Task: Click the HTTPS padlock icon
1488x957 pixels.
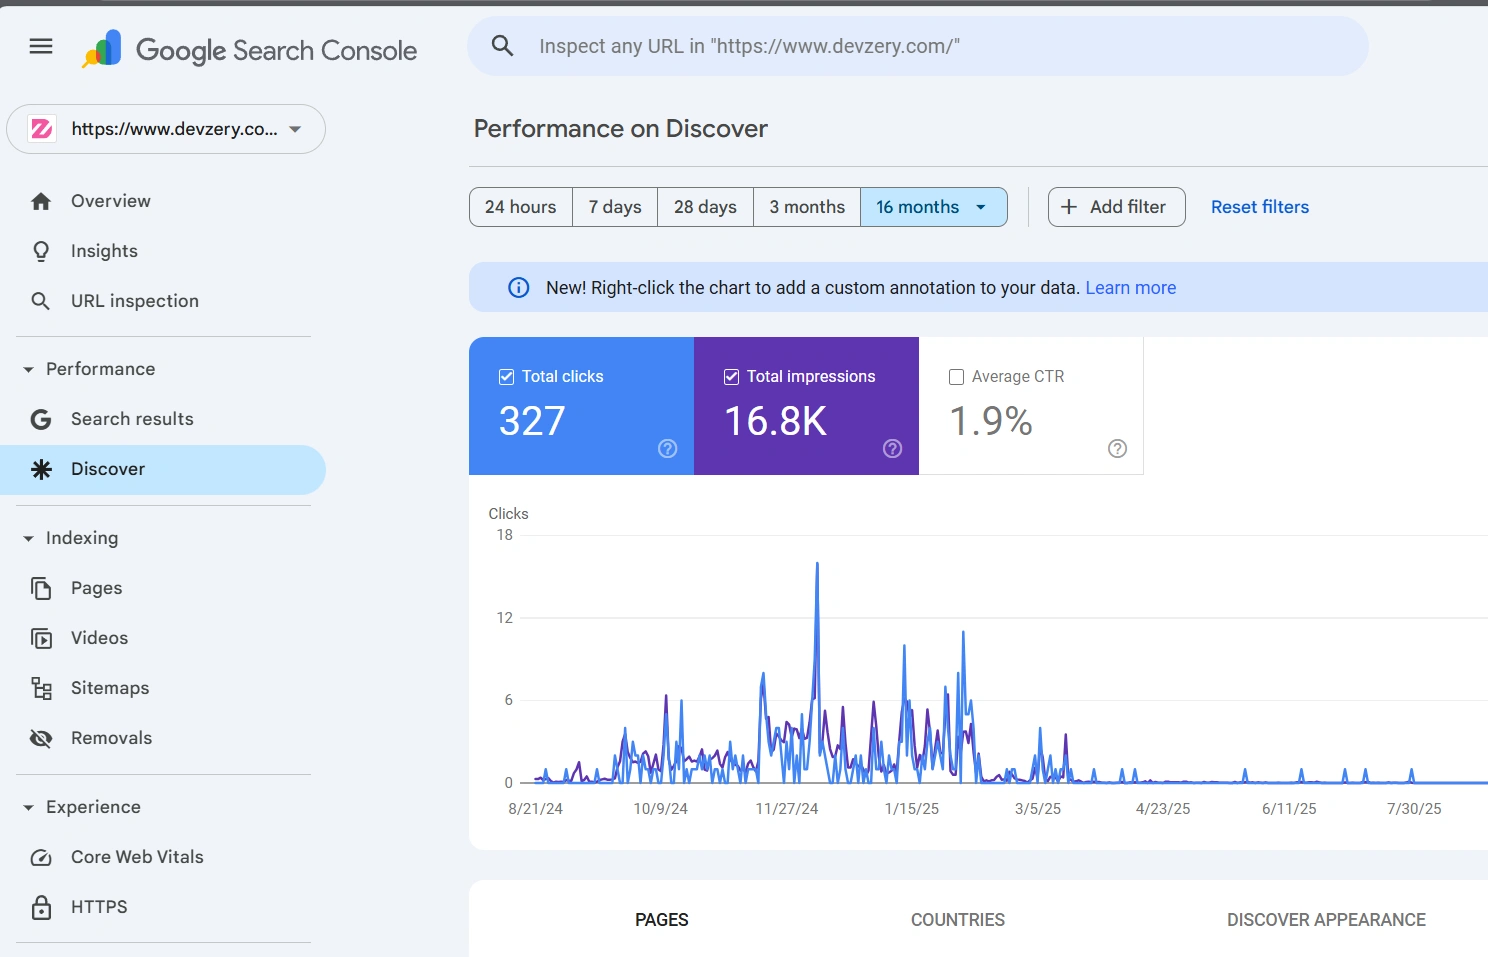Action: pos(41,907)
